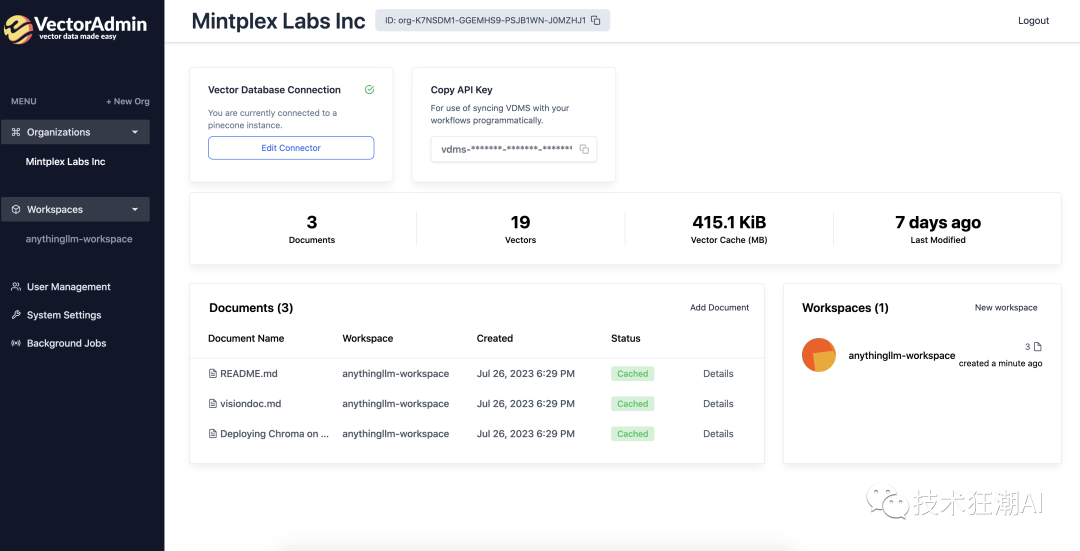The height and width of the screenshot is (551, 1080).
Task: Collapse the Organizations dropdown arrow
Action: [135, 132]
